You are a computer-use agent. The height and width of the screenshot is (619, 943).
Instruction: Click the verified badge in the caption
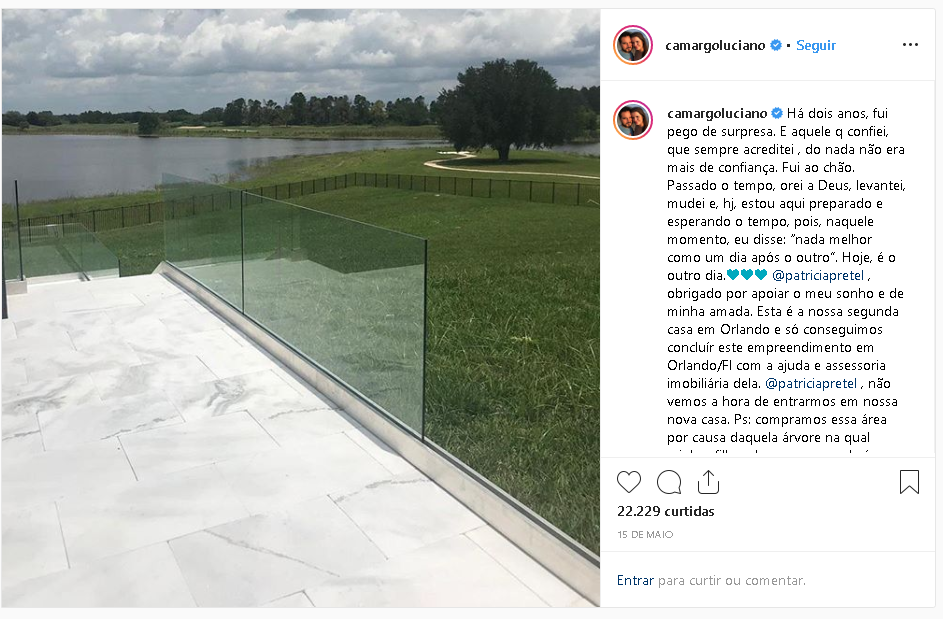777,113
